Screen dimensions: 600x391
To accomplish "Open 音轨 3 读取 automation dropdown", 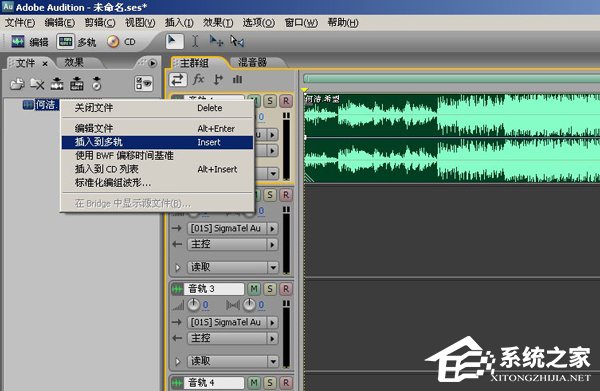I will click(273, 361).
